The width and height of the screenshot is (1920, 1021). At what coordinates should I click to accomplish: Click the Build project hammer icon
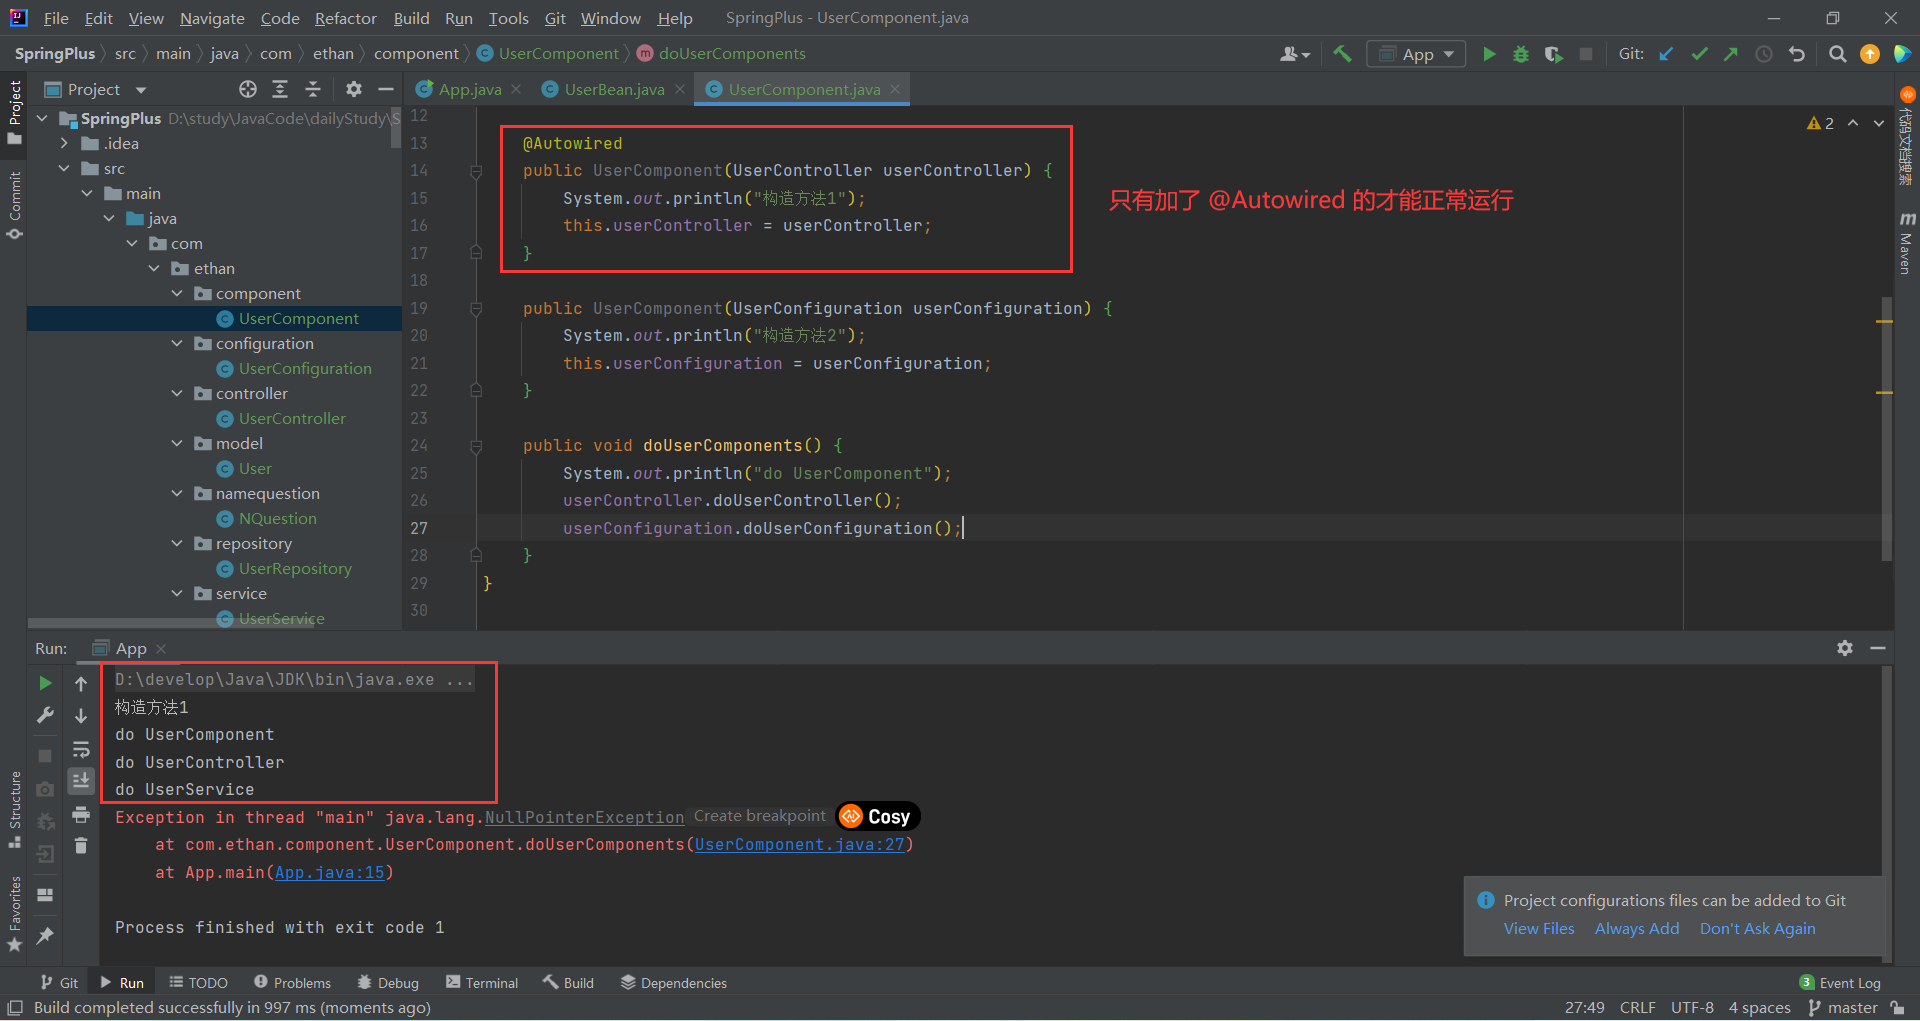pos(1342,54)
